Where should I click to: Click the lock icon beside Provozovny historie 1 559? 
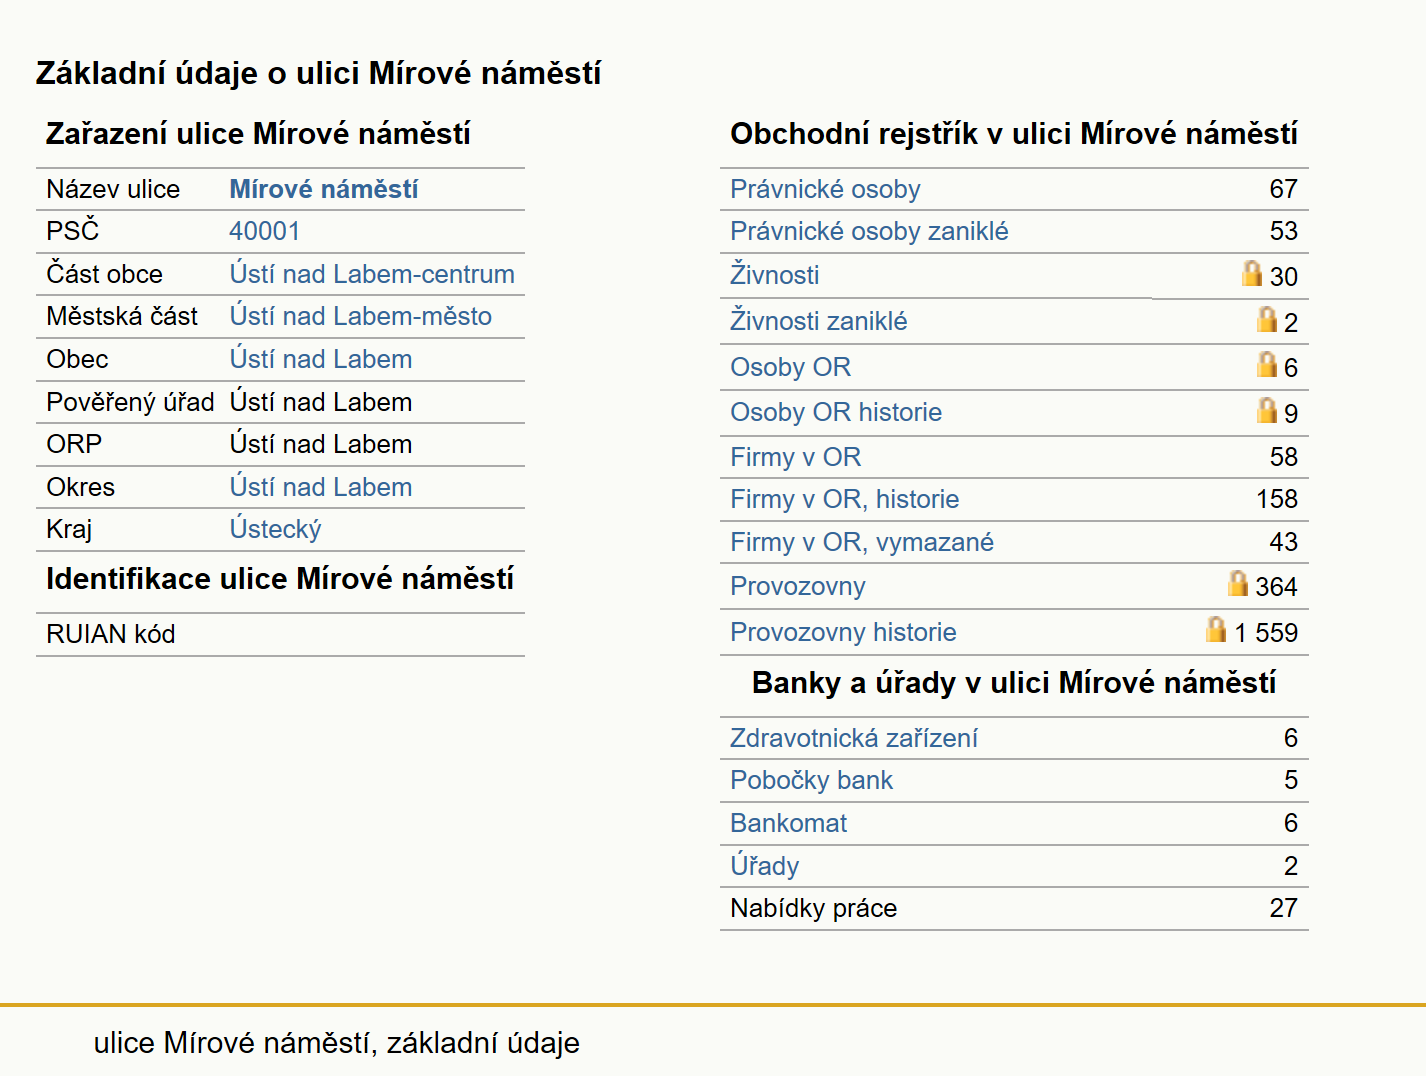point(1216,629)
